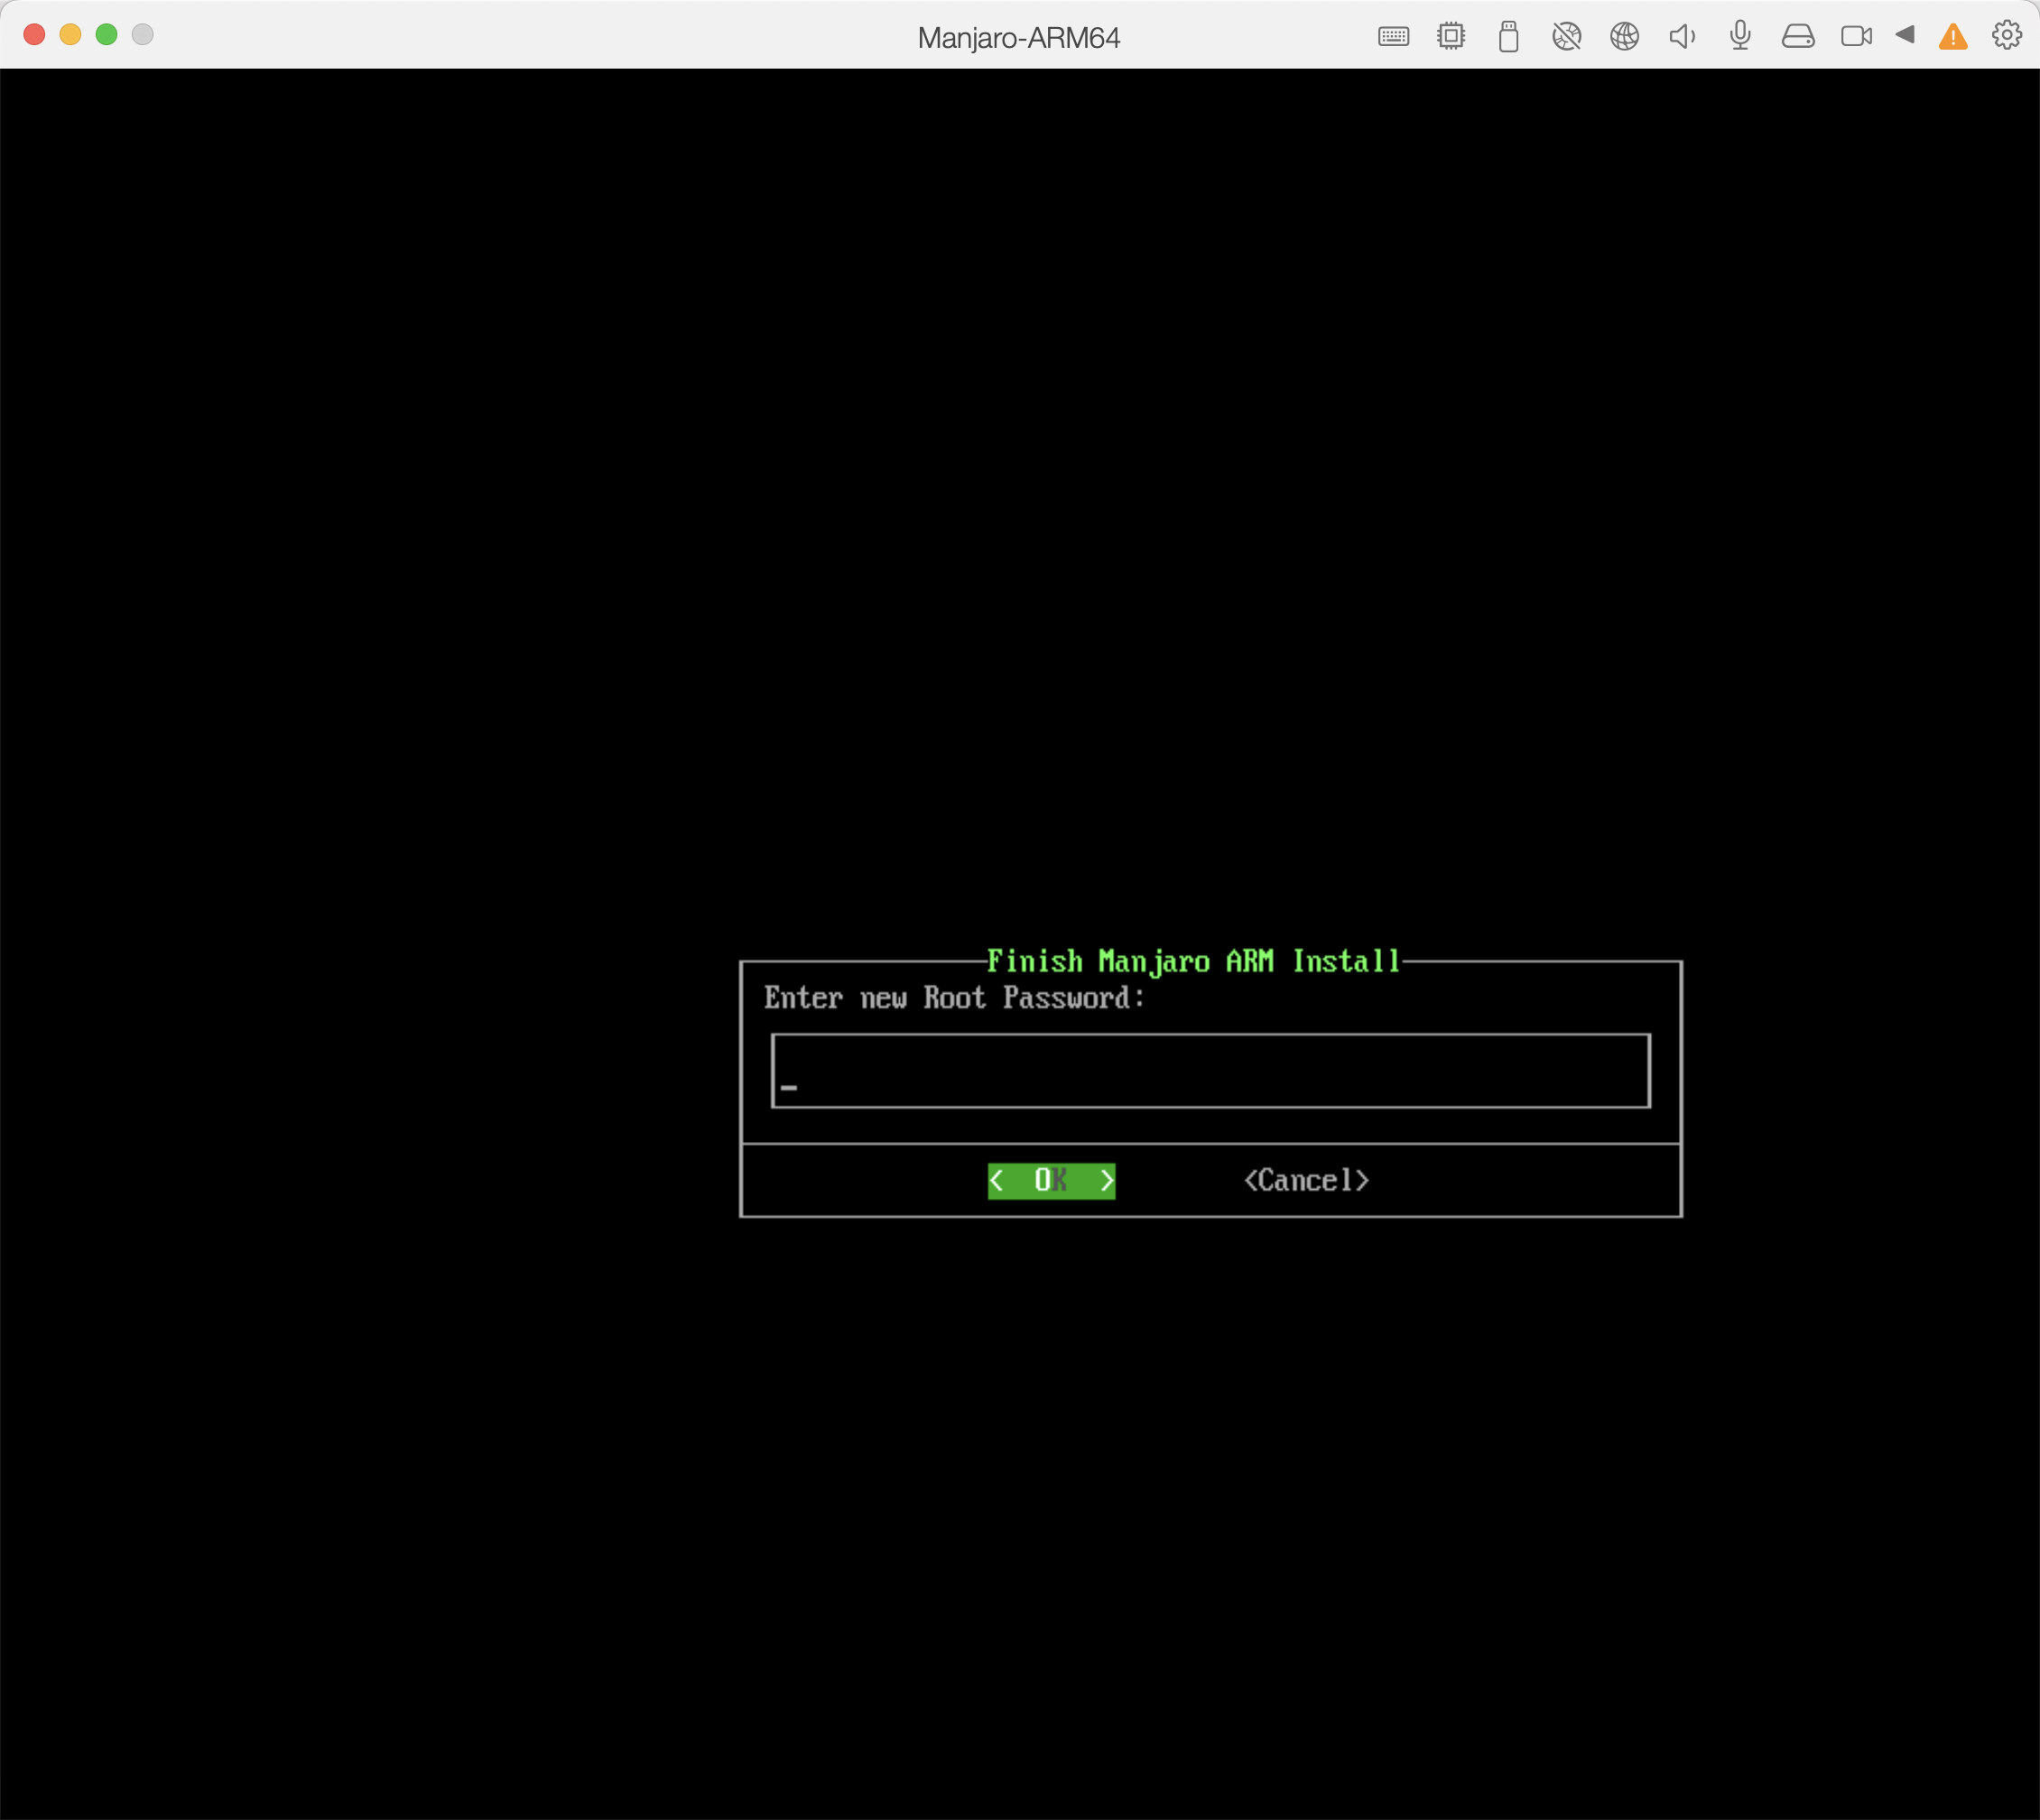Screen dimensions: 2040x1820
Task: Open the orange warning triangle icon
Action: click(x=1953, y=37)
